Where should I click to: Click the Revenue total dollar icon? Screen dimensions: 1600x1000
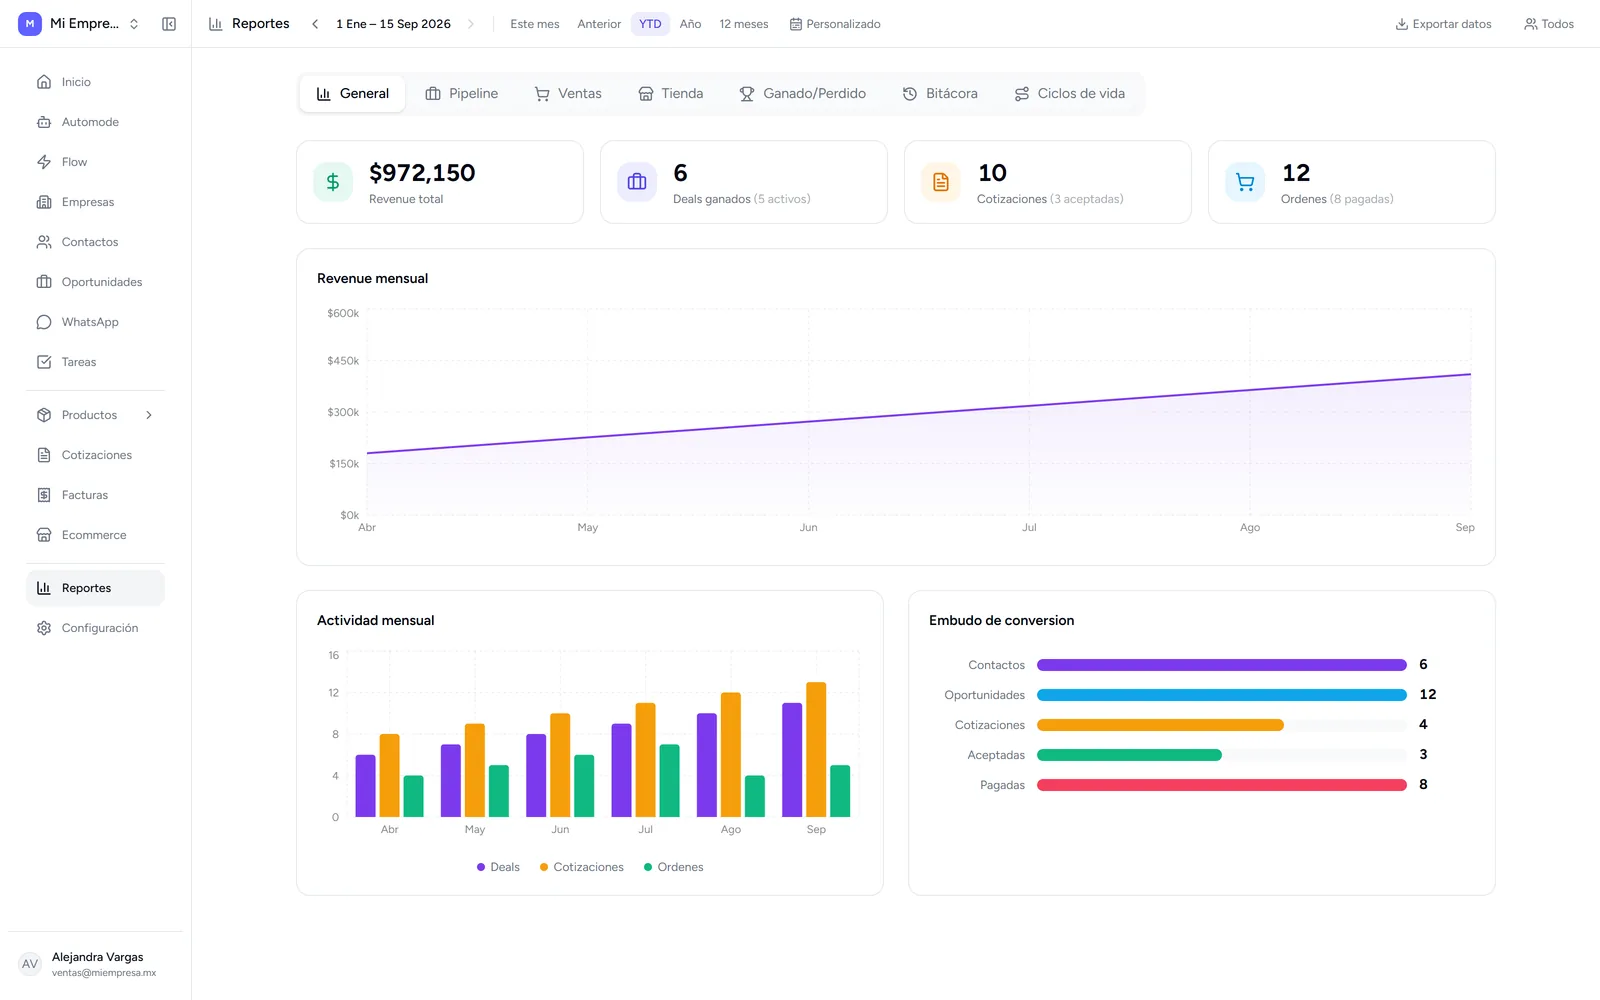click(x=333, y=182)
